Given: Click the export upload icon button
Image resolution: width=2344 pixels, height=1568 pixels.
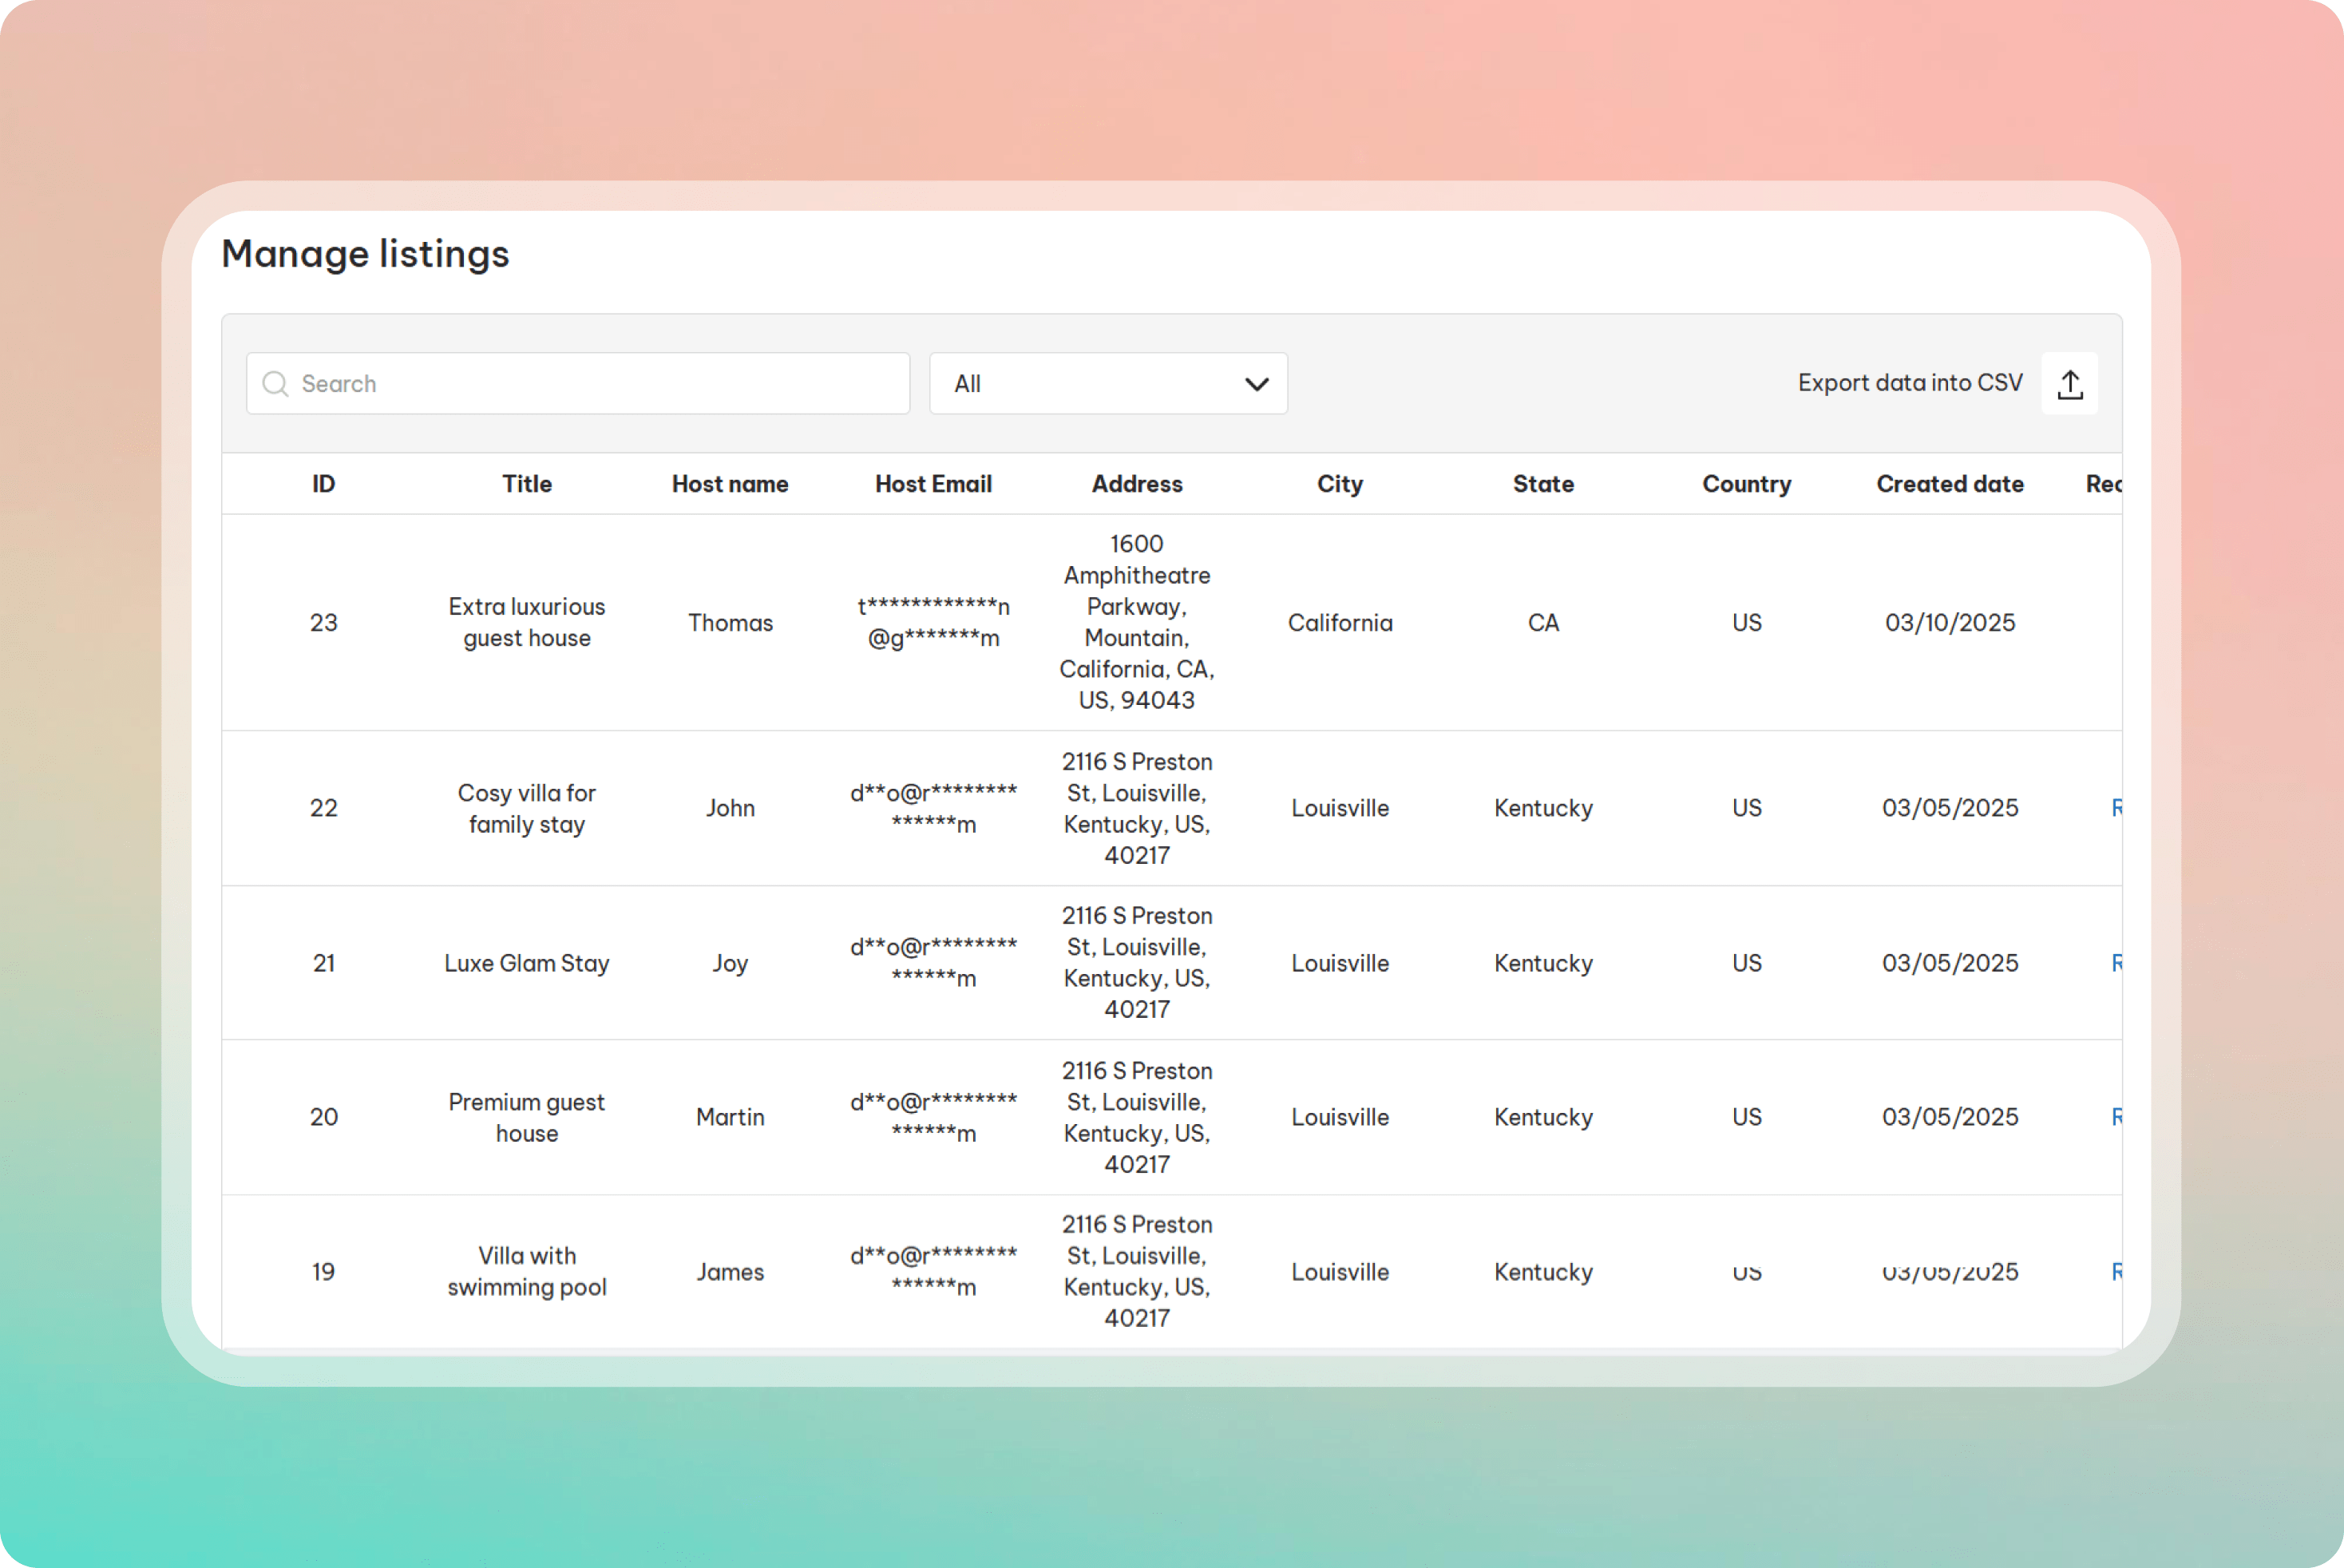Looking at the screenshot, I should tap(2069, 384).
